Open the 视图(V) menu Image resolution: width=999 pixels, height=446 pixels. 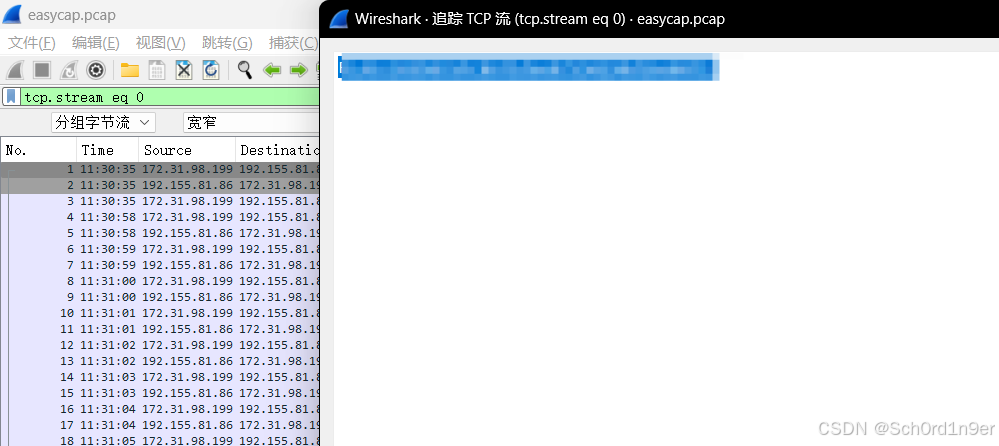pos(161,43)
